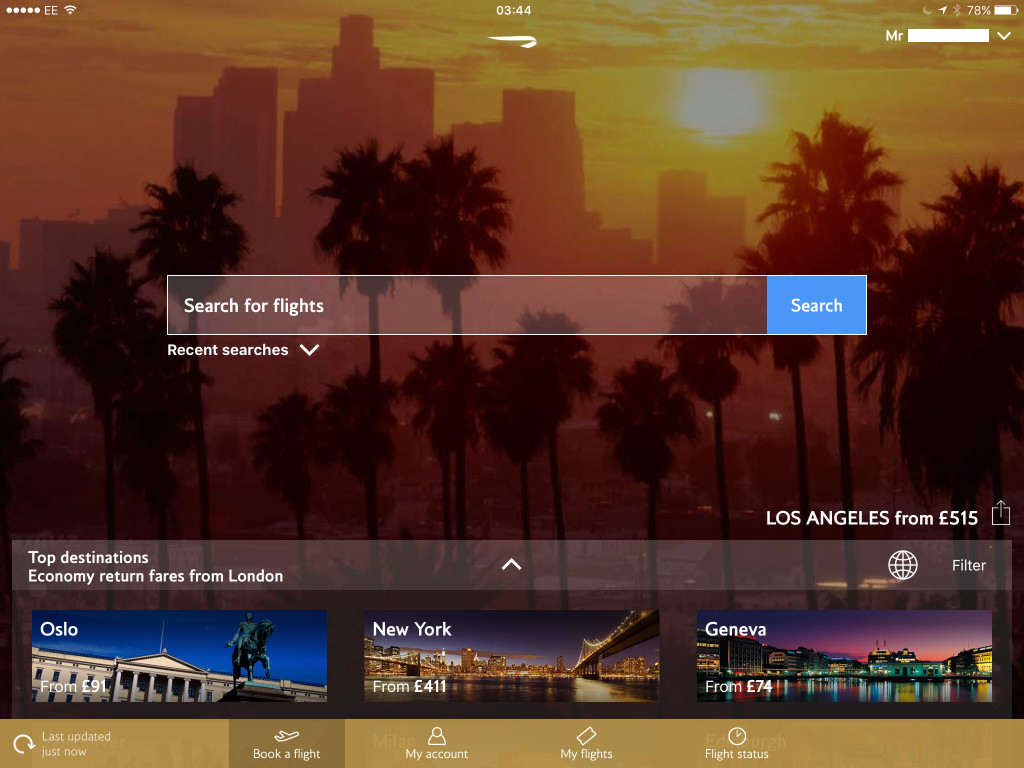Screen dimensions: 1024x768
Task: Tap the Wi-Fi icon in the status bar
Action: (71, 10)
